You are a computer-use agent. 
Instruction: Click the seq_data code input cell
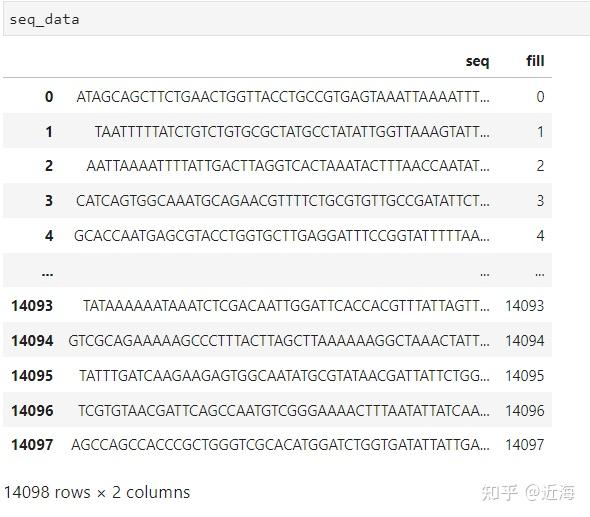(x=297, y=20)
